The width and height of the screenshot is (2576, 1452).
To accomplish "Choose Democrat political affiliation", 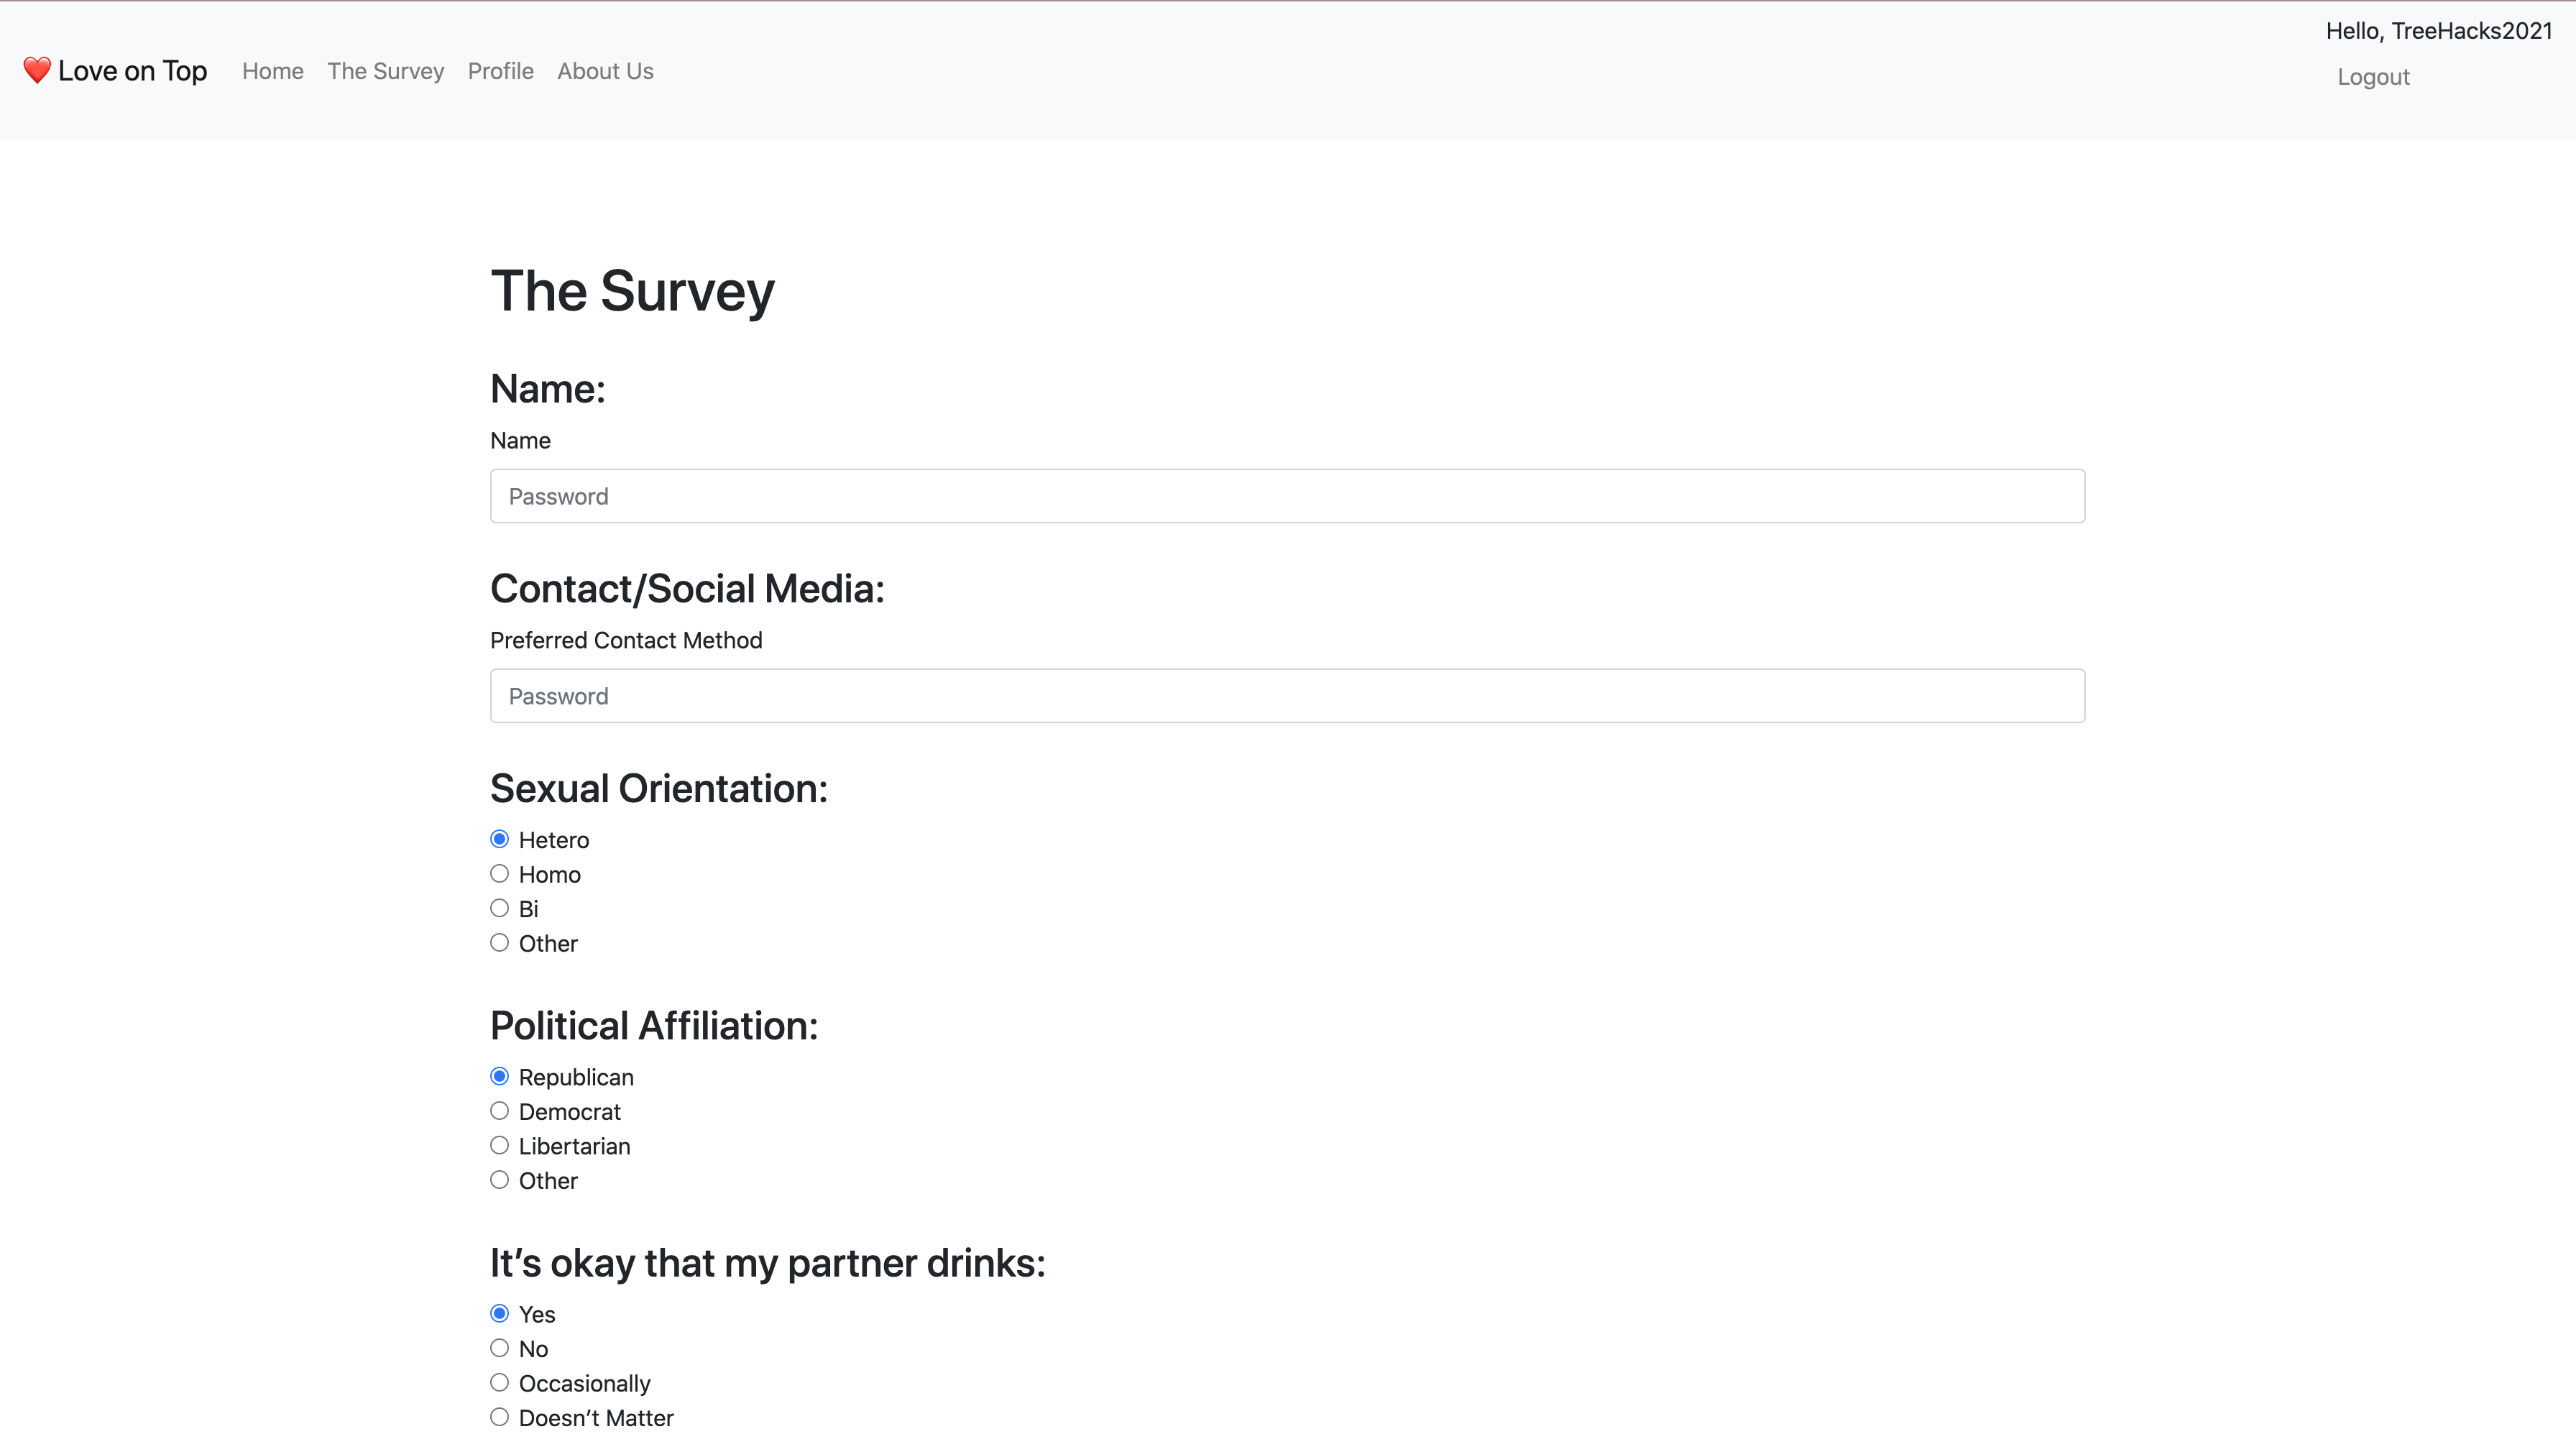I will point(499,1111).
